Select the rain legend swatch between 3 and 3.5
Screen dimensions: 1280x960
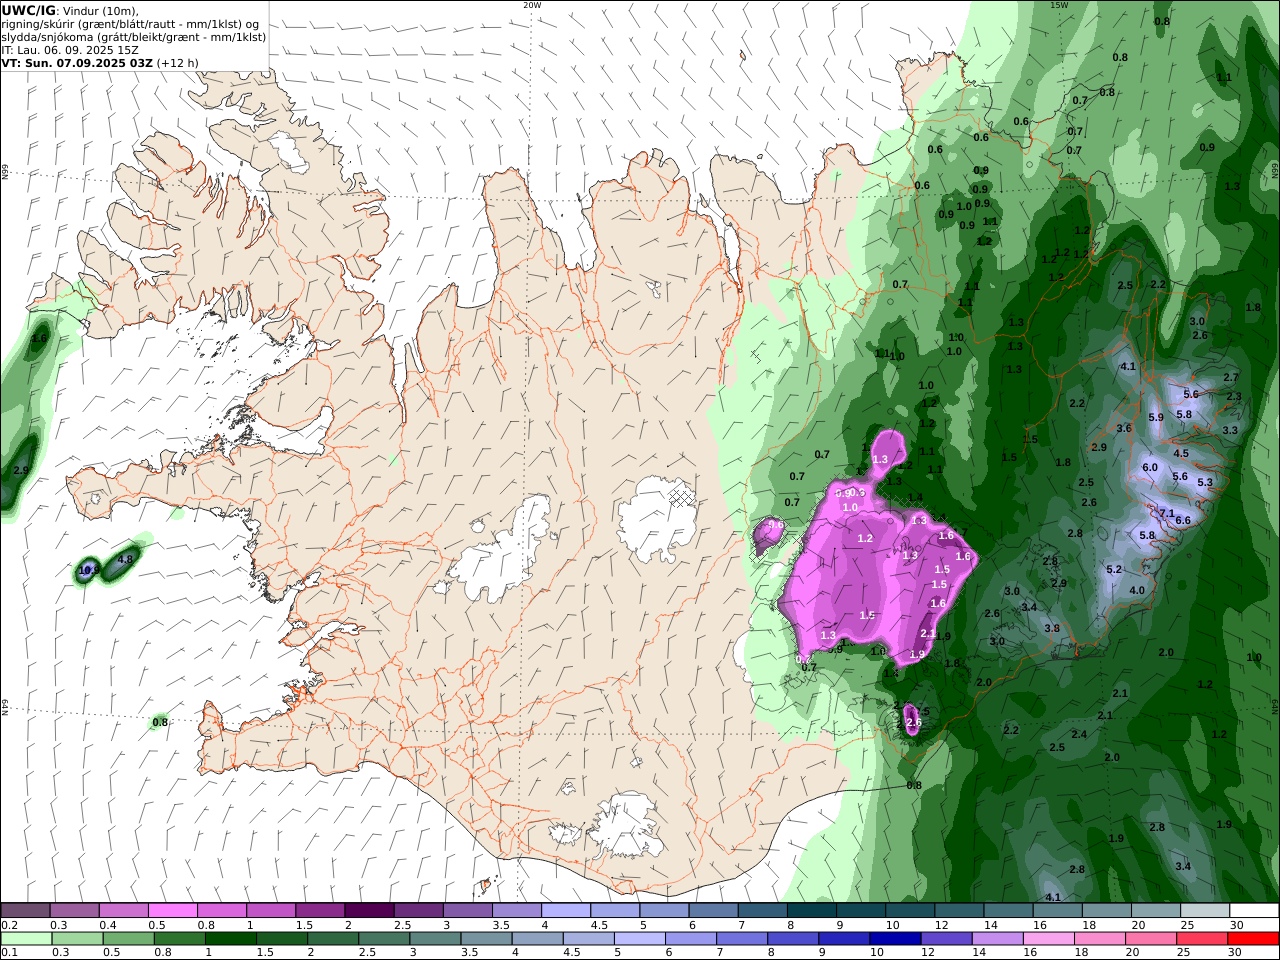435,939
